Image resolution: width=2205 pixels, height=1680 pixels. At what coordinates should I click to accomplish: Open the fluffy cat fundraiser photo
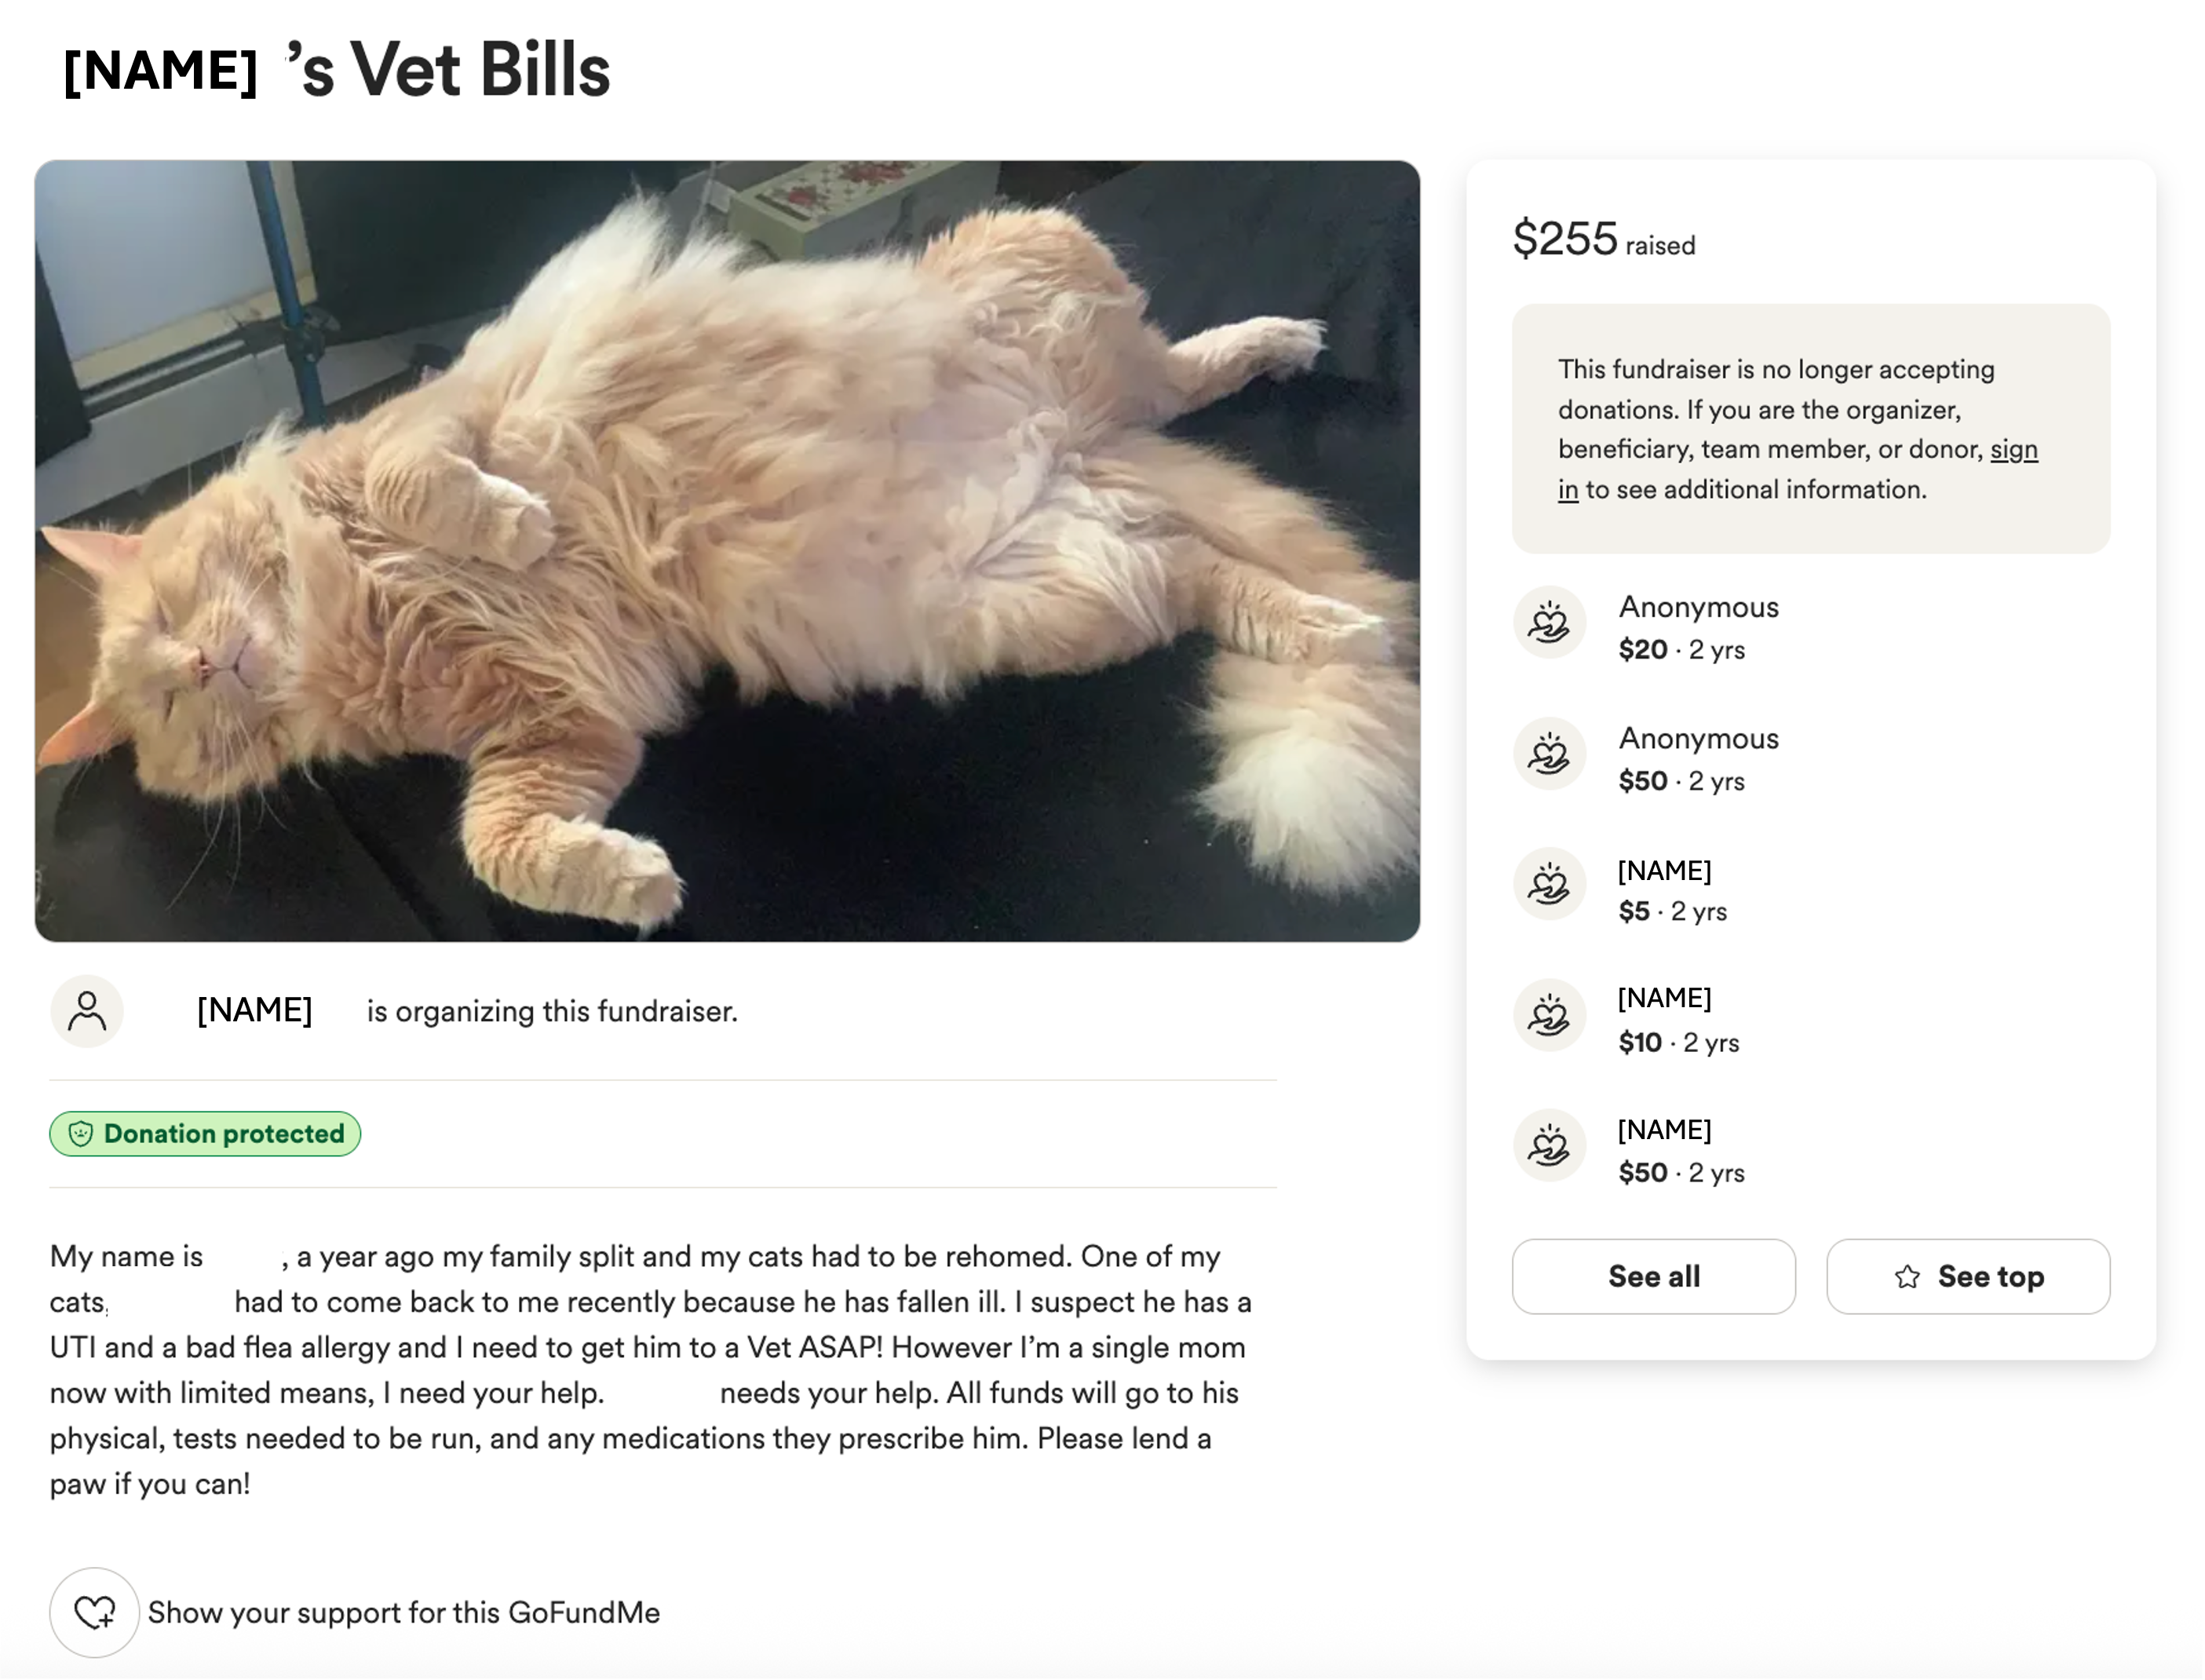click(x=727, y=551)
